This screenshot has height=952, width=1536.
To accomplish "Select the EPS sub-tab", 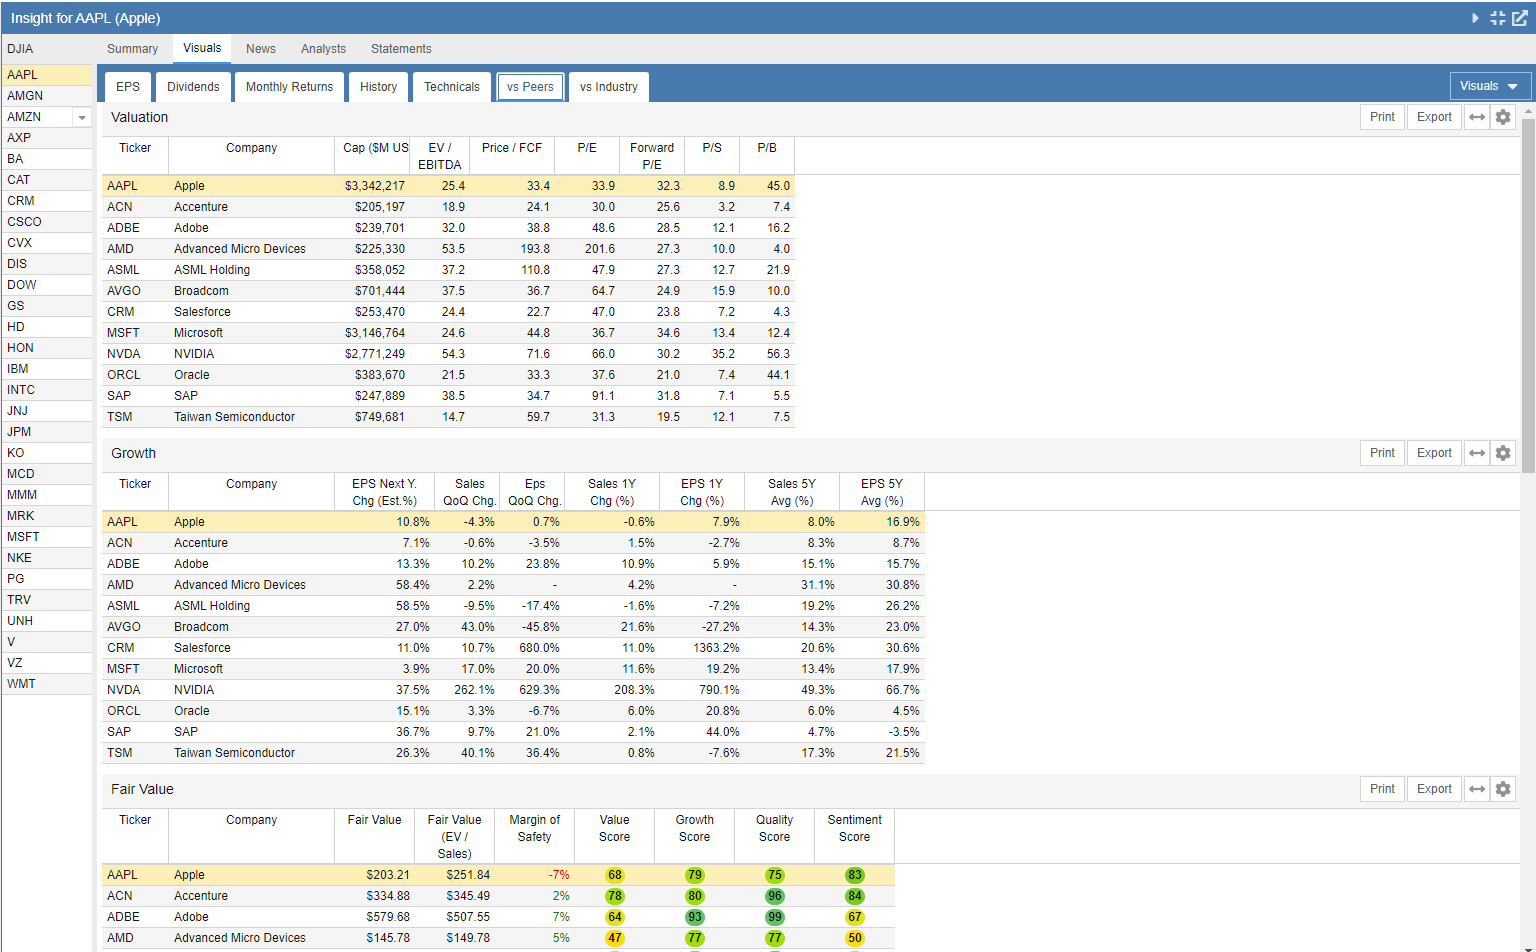I will pos(128,87).
